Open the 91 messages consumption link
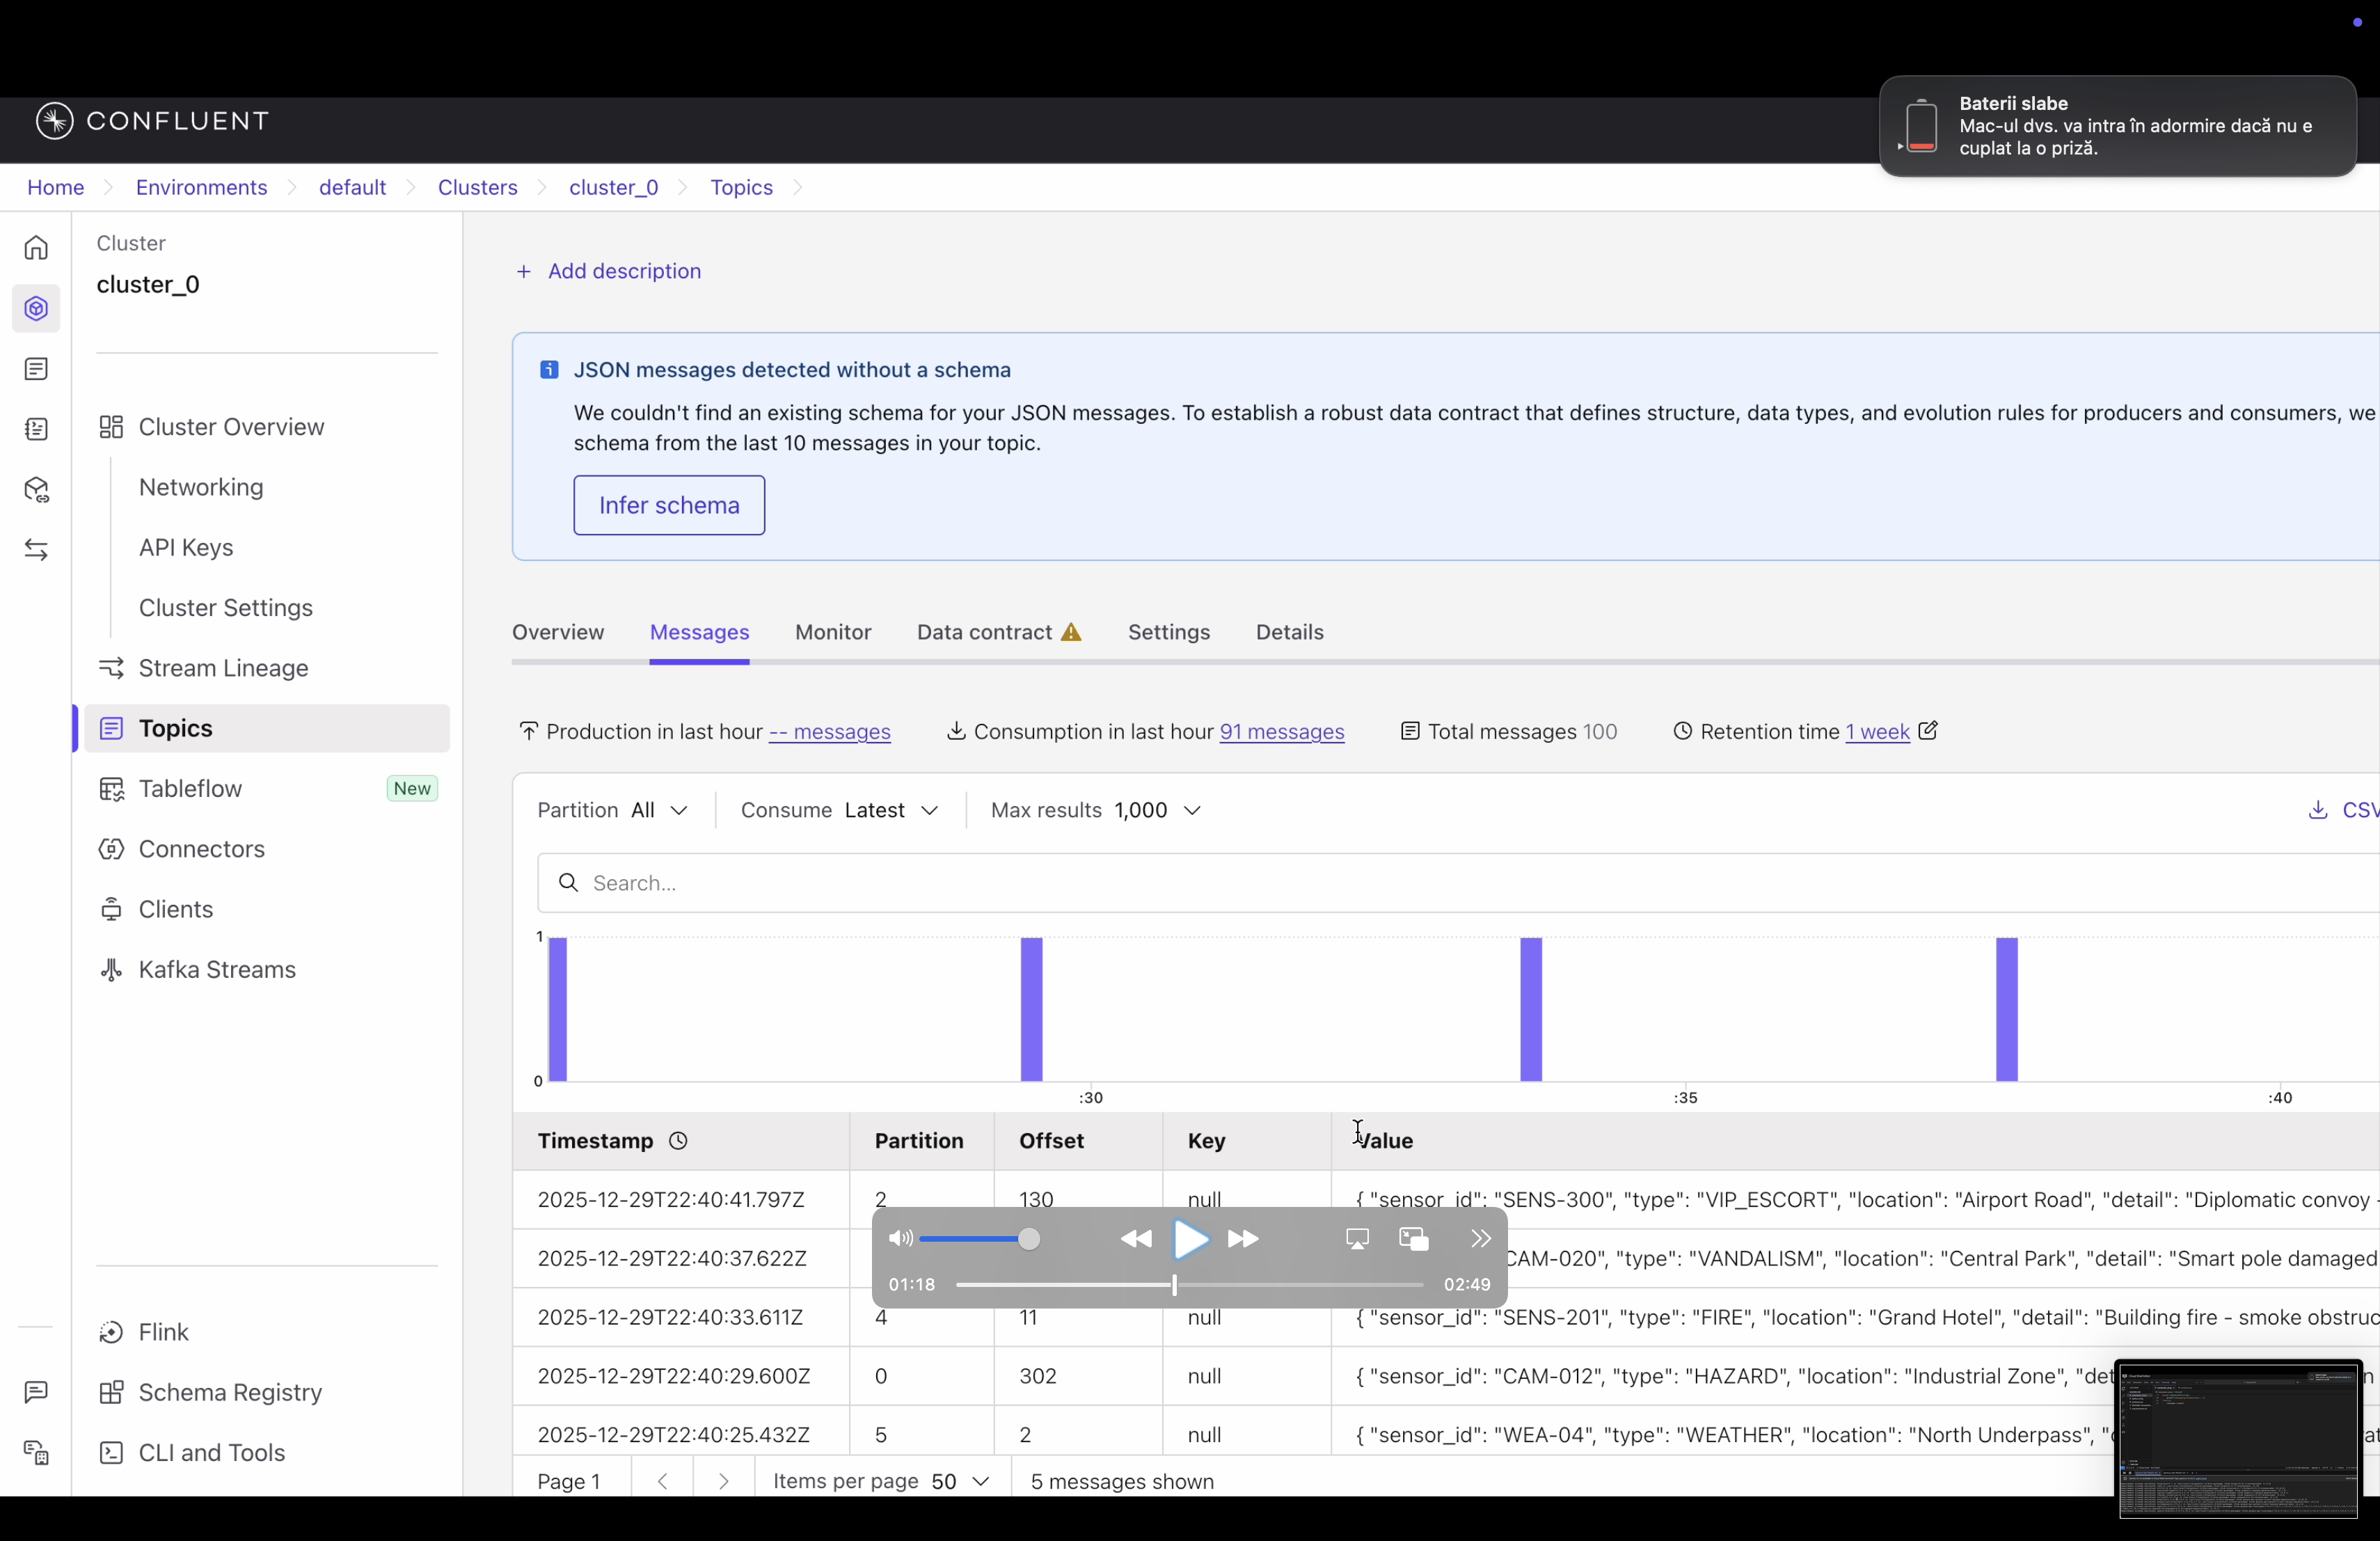2380x1541 pixels. tap(1281, 732)
